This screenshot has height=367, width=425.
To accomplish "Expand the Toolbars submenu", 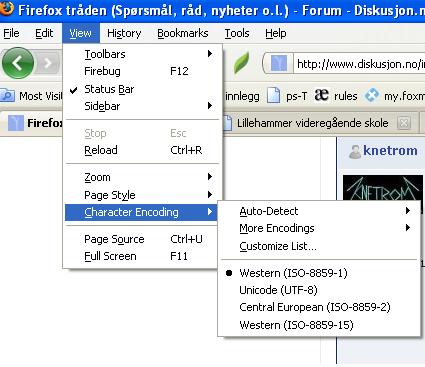I will click(x=142, y=54).
